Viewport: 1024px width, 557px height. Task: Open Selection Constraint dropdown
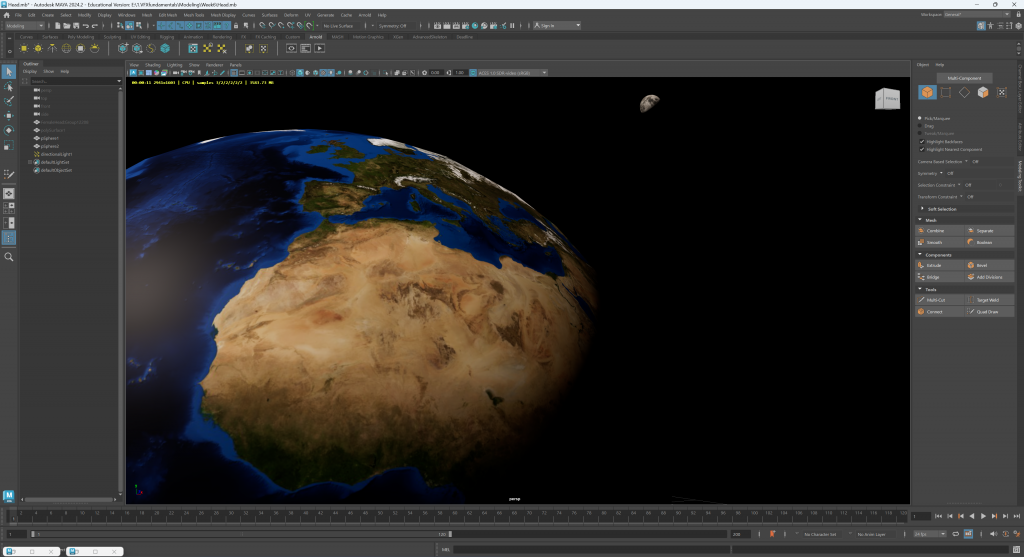959,185
